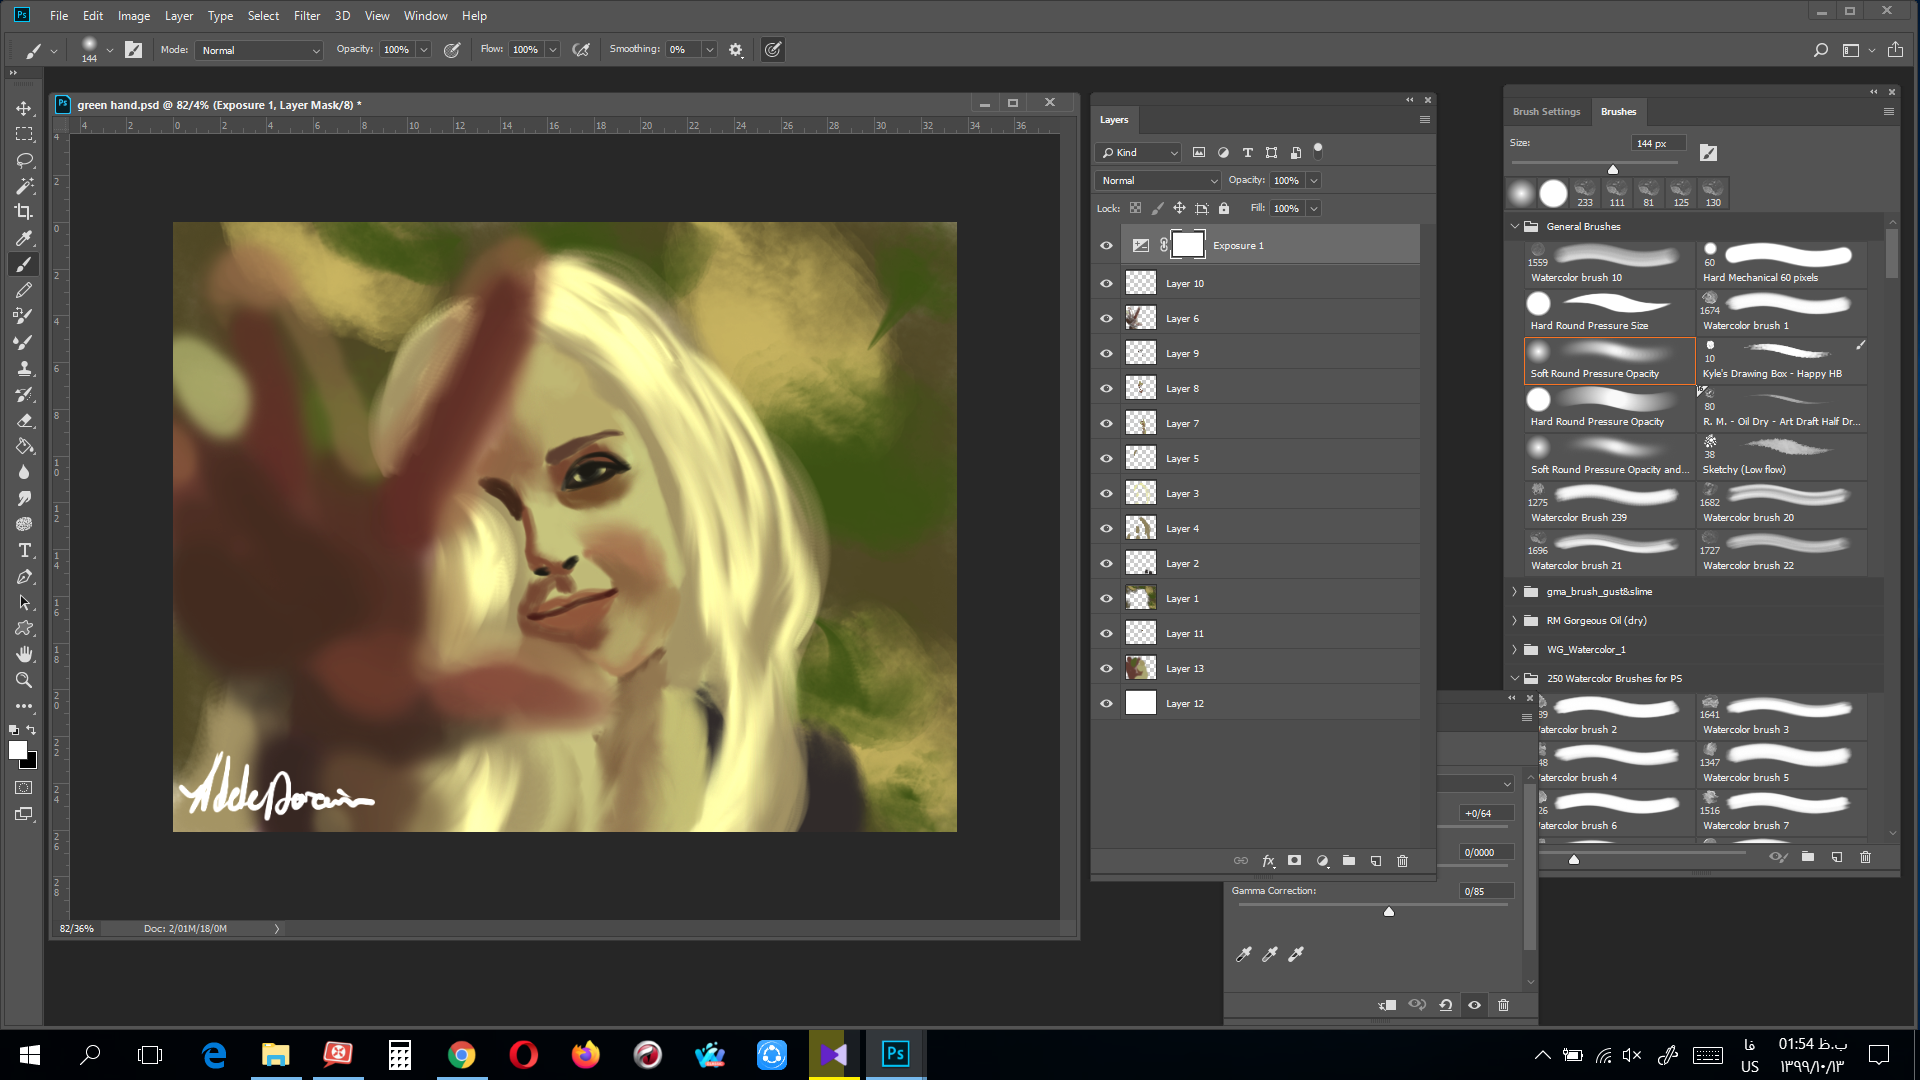Screen dimensions: 1920x1080
Task: Hide Layer 12 visibility eye
Action: coord(1106,704)
